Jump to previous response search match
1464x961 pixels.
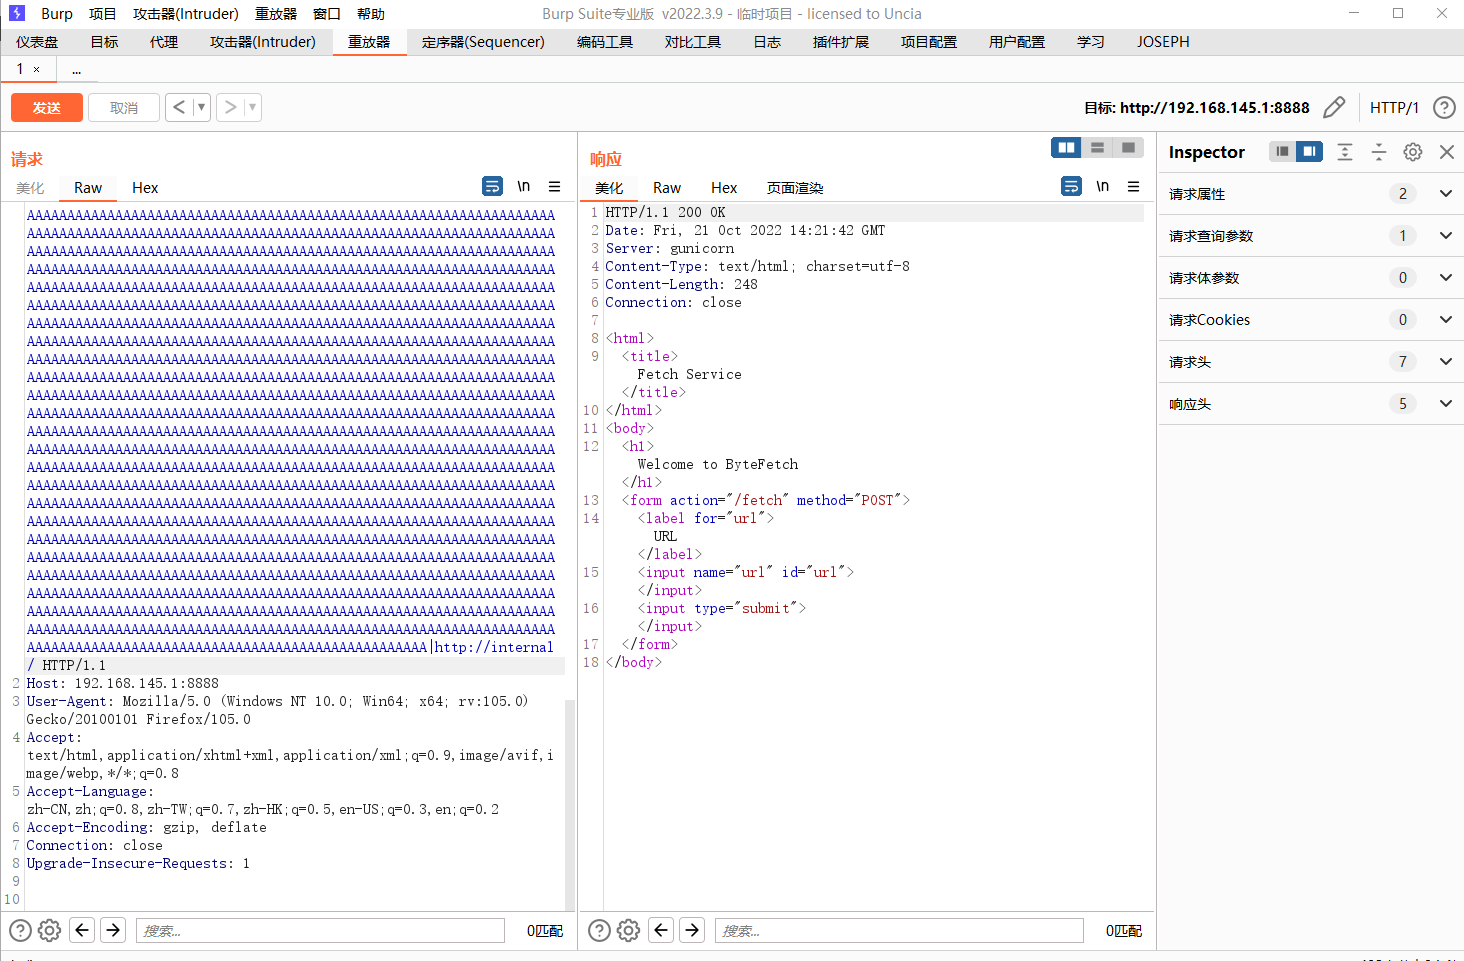click(661, 930)
